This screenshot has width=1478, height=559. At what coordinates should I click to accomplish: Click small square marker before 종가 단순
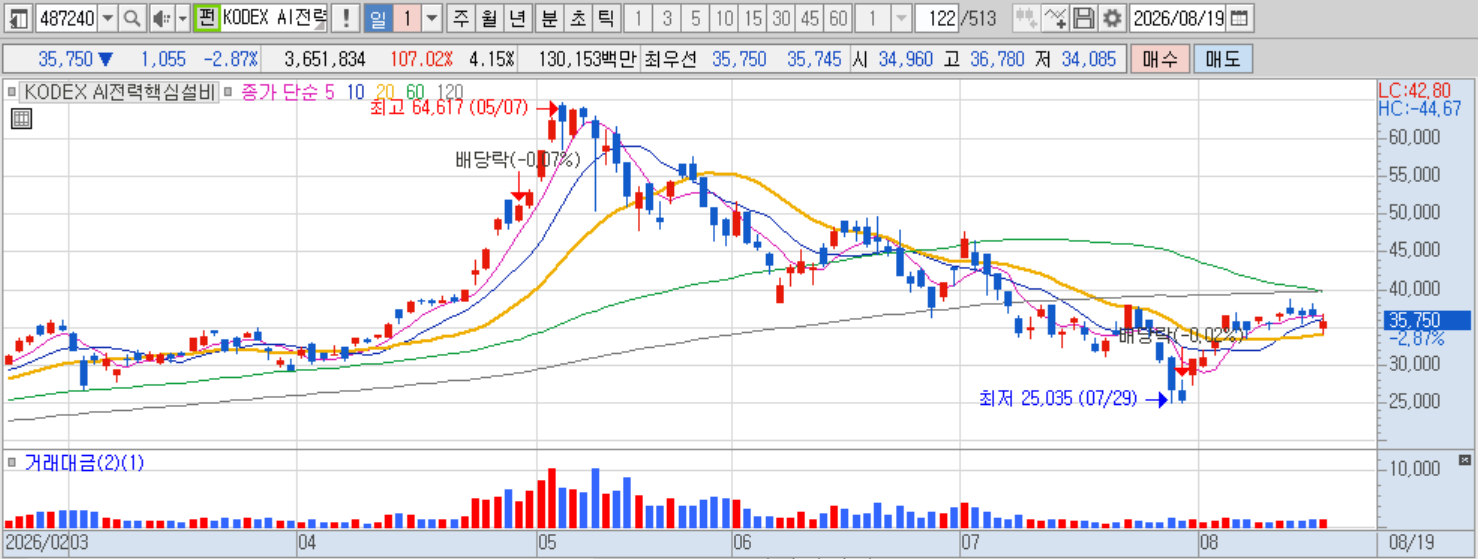[x=229, y=92]
